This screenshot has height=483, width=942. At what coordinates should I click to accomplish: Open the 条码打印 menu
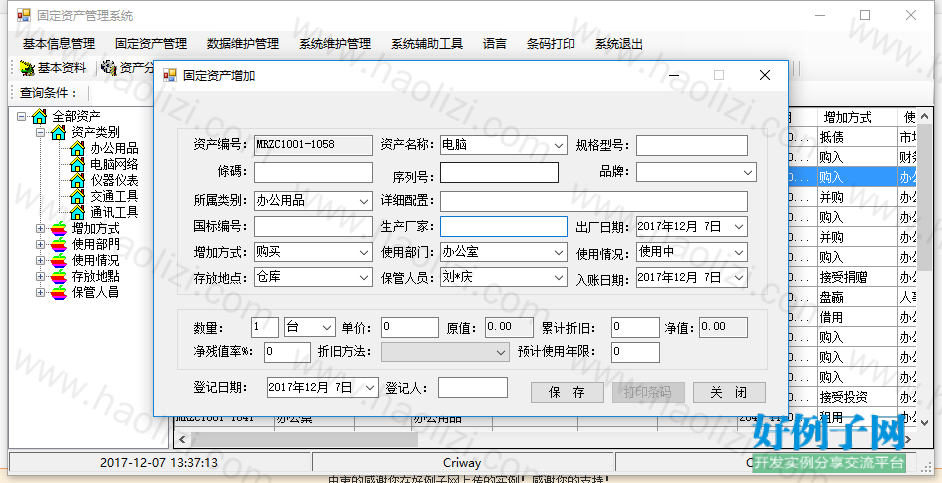coord(550,44)
